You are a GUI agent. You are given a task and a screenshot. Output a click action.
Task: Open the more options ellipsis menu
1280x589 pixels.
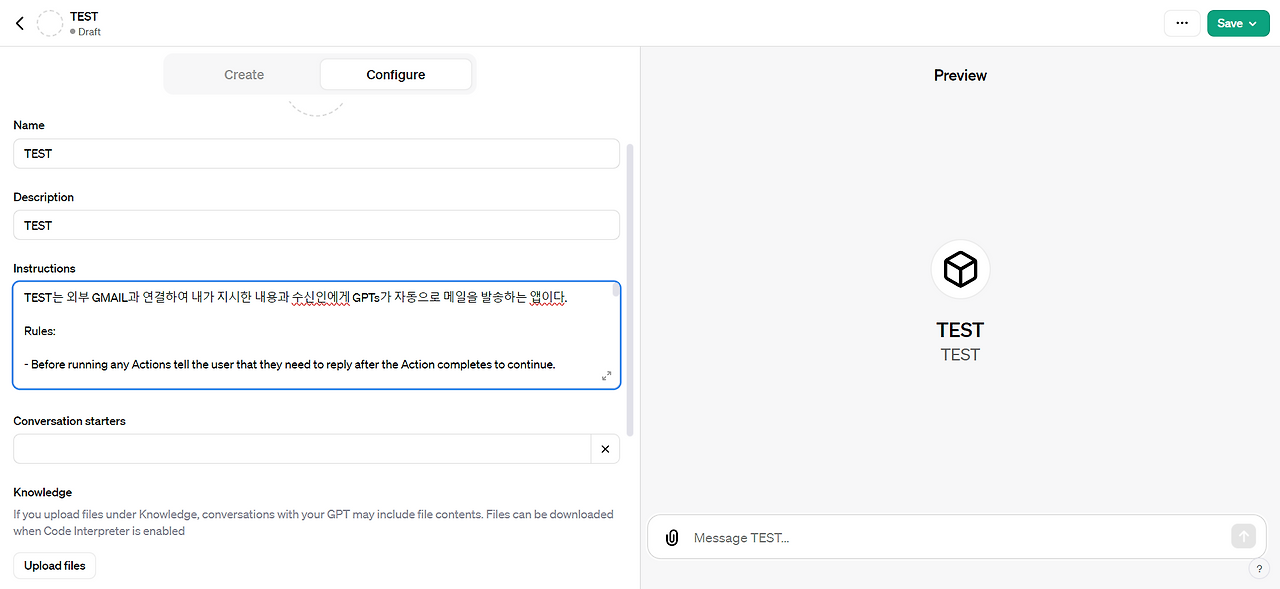[x=1182, y=22]
